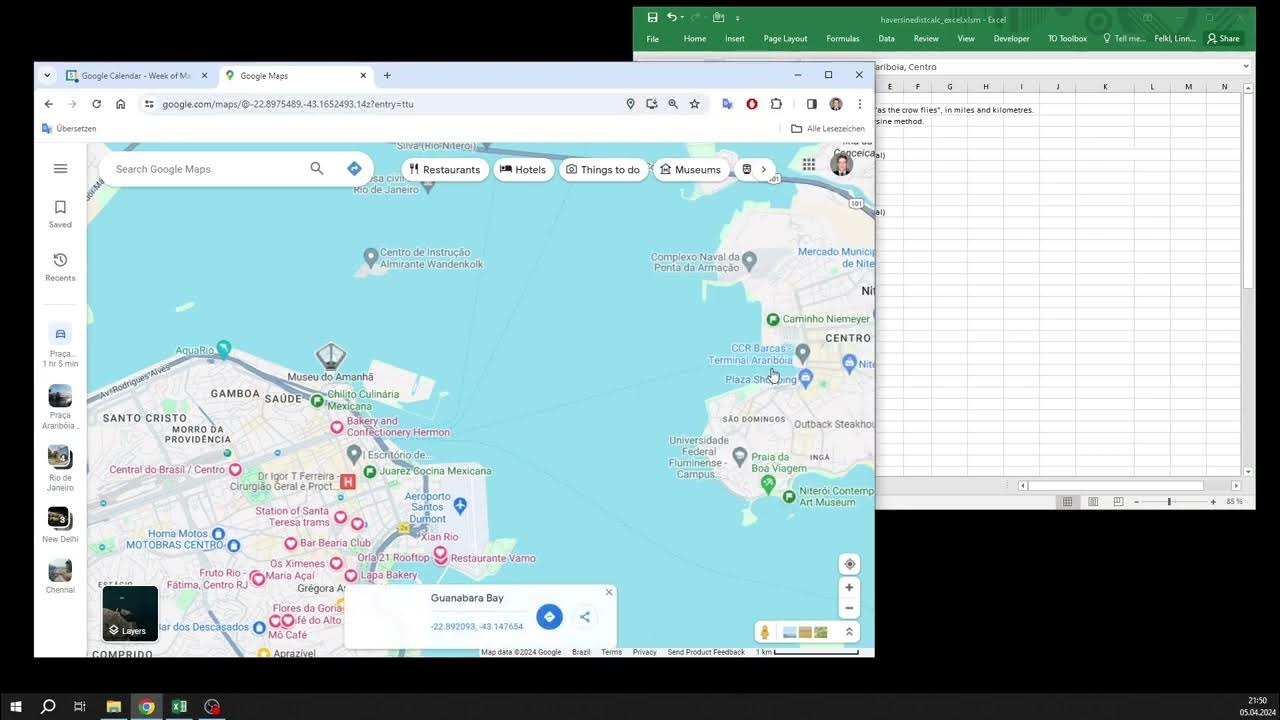This screenshot has width=1280, height=720.
Task: Show more category chips in Maps
Action: coord(763,169)
